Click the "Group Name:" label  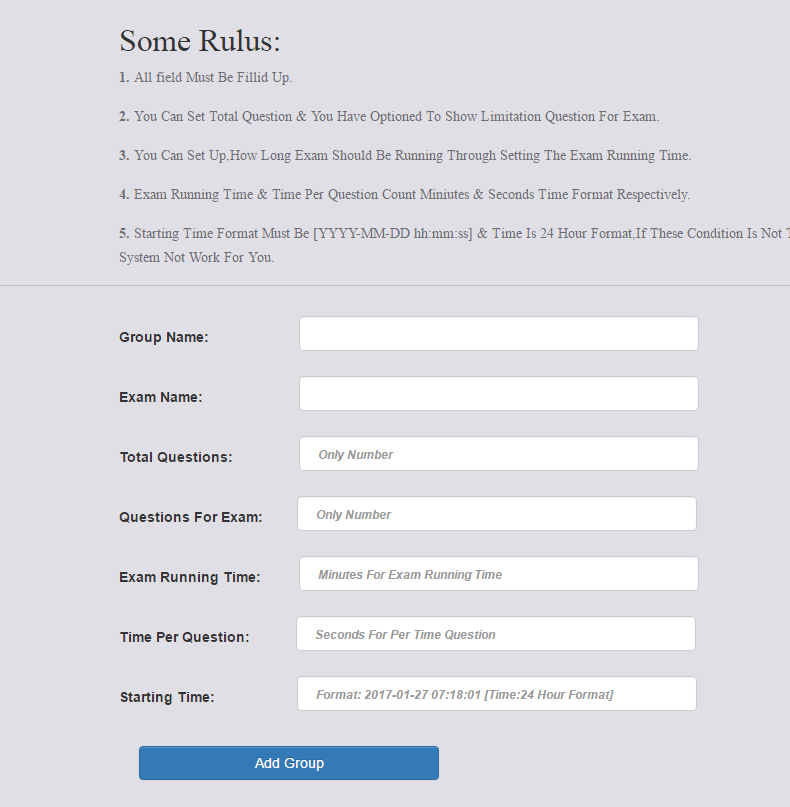164,337
